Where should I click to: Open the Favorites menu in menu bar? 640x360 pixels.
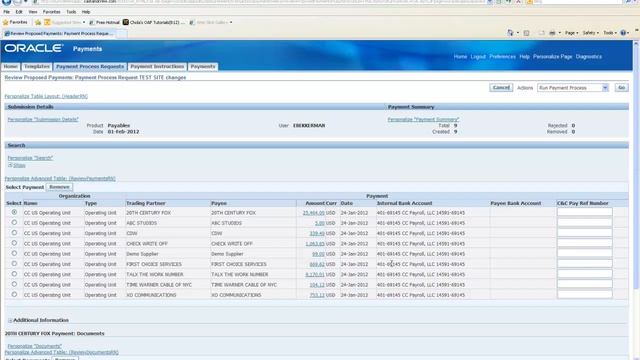[x=51, y=12]
